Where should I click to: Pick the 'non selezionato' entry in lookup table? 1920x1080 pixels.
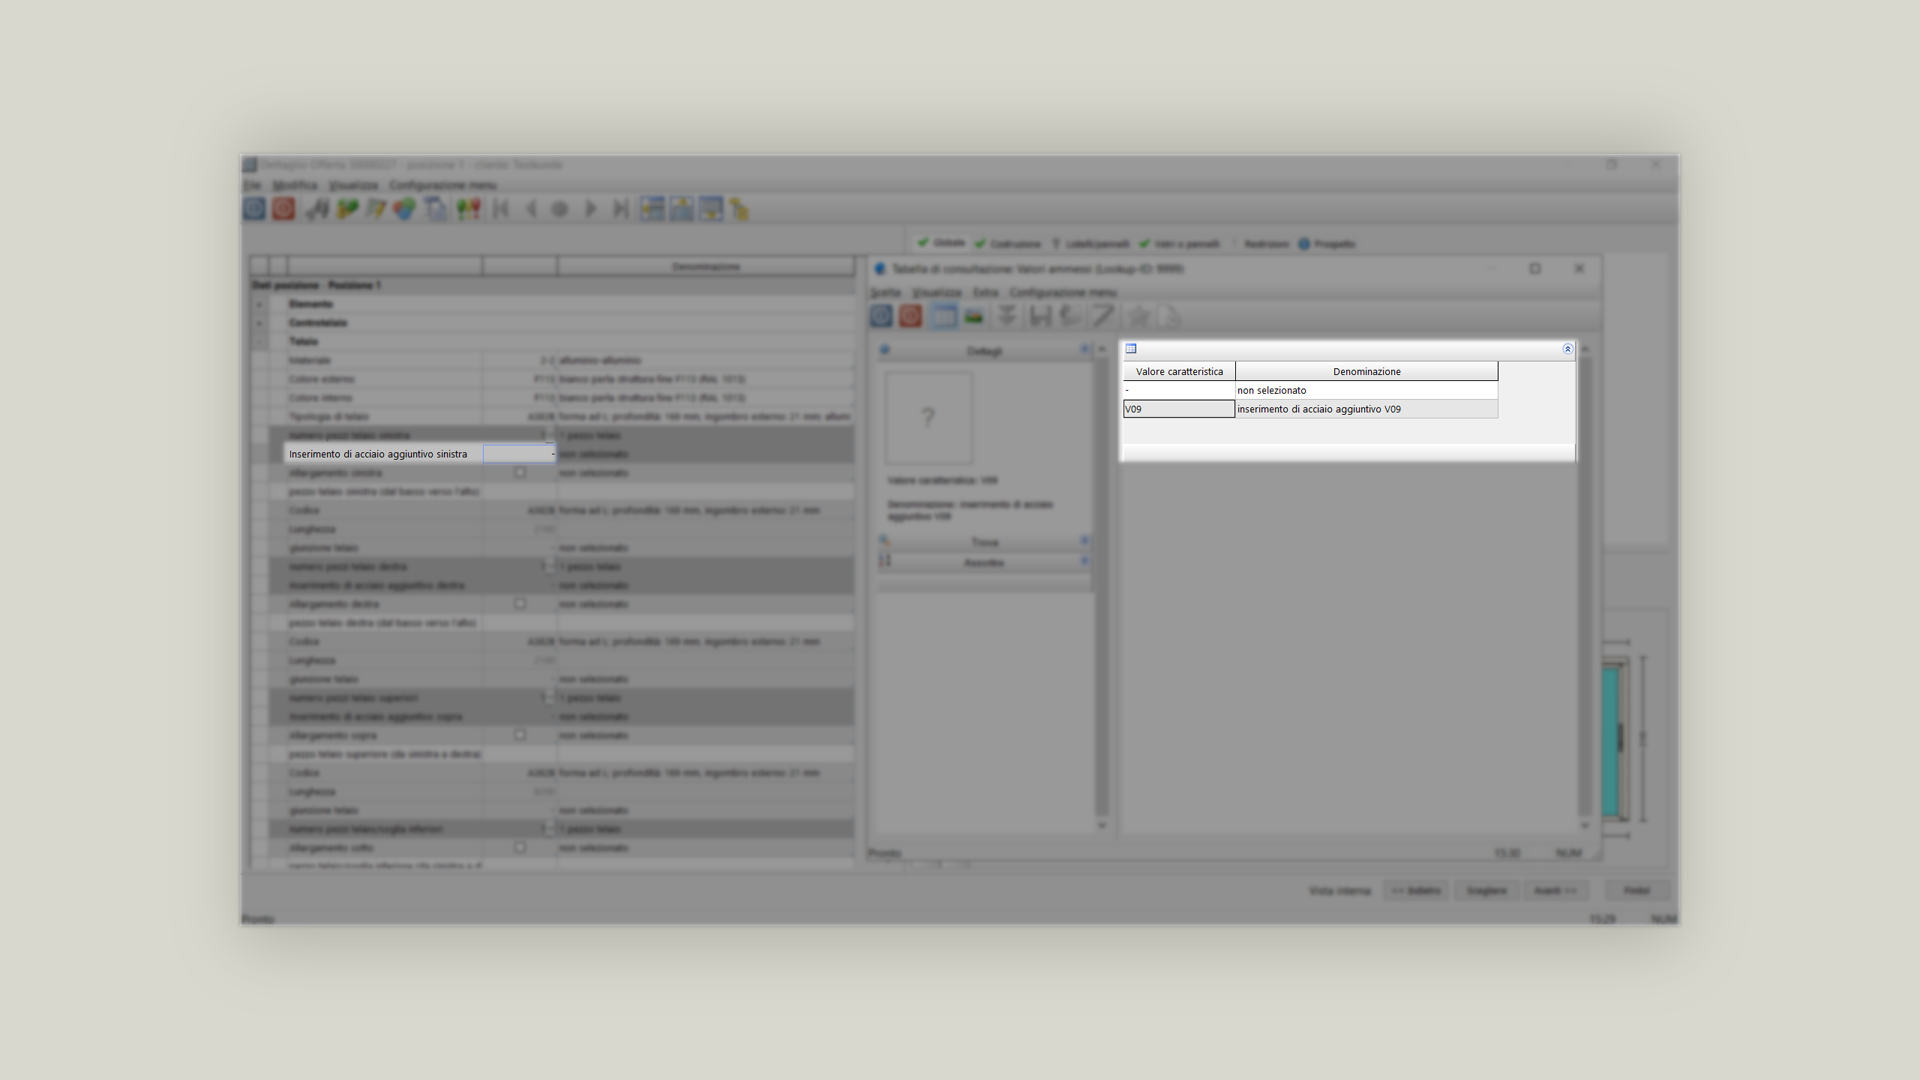pyautogui.click(x=1366, y=390)
